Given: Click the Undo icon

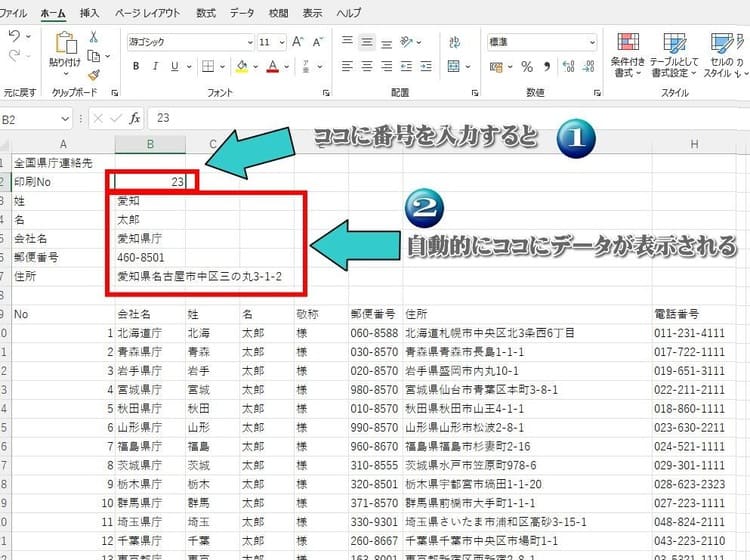Looking at the screenshot, I should click(x=14, y=36).
